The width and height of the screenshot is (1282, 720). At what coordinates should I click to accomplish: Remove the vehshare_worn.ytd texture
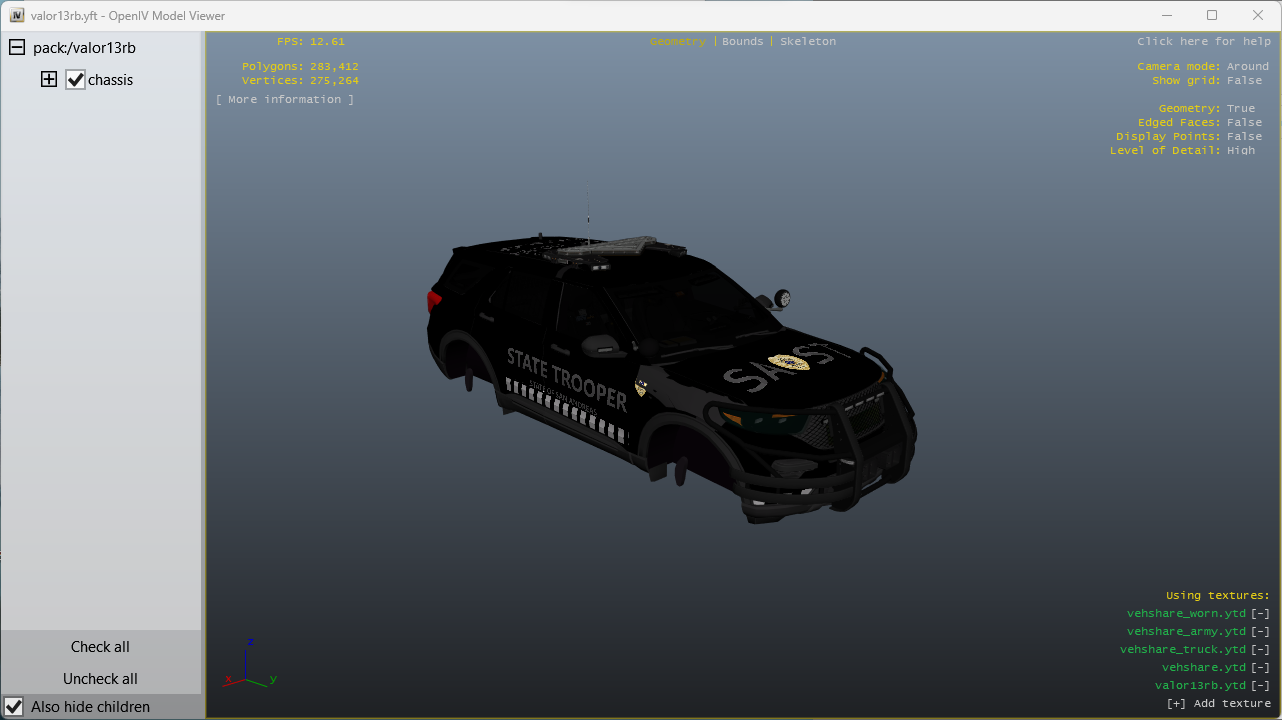click(x=1260, y=614)
